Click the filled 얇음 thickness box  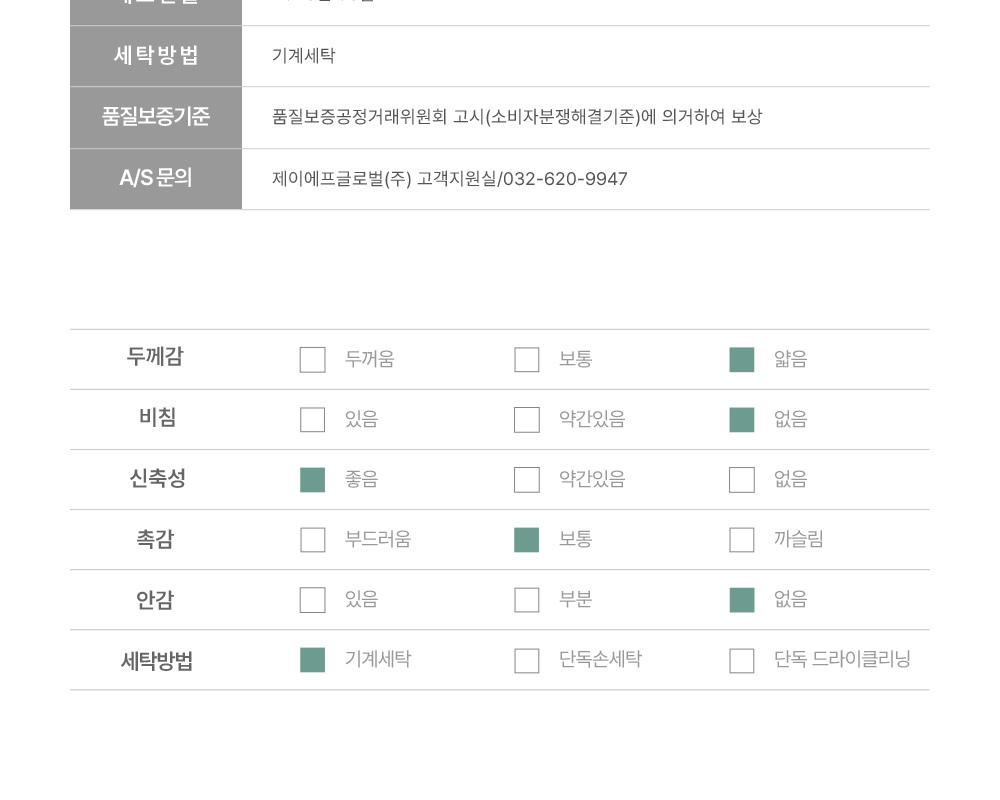[x=742, y=360]
